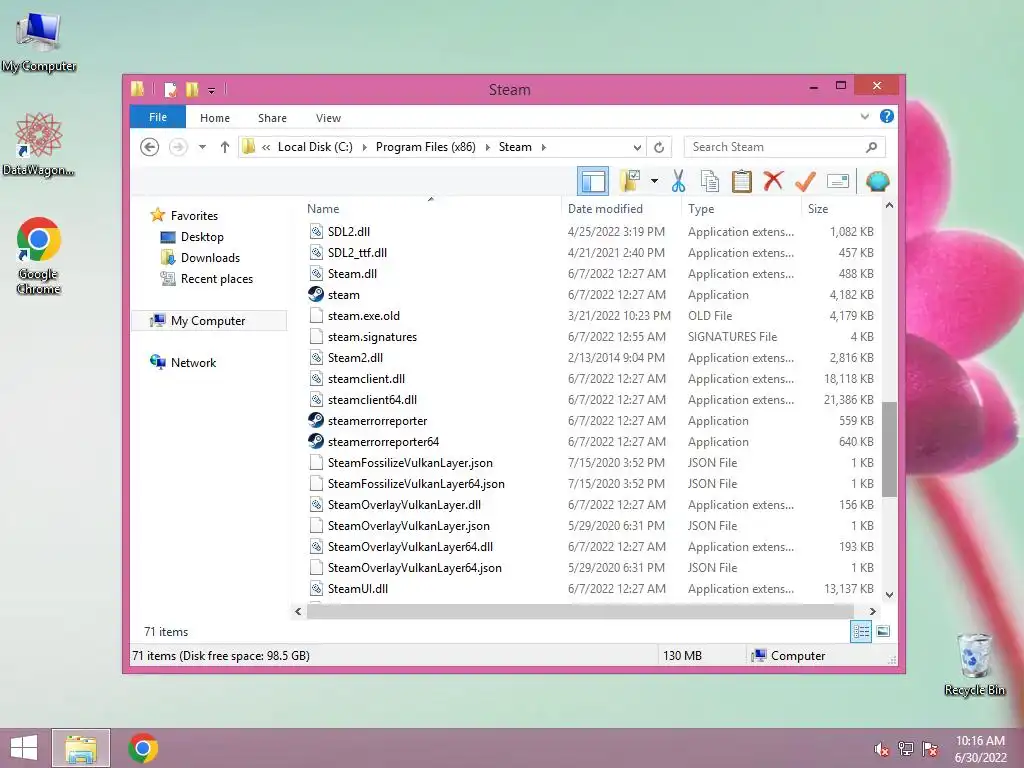Image resolution: width=1024 pixels, height=768 pixels.
Task: Show hidden path segments double chevron
Action: tap(266, 147)
